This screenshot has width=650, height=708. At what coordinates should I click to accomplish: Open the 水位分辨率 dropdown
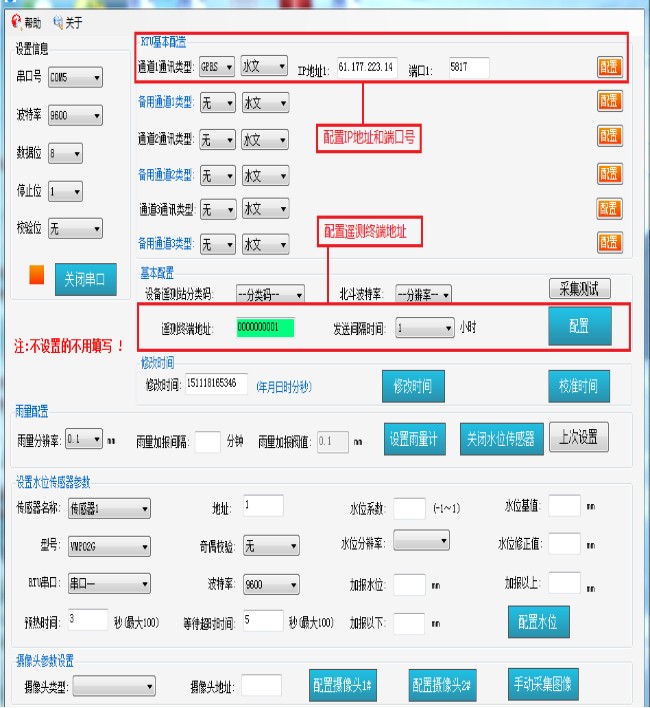[x=422, y=540]
